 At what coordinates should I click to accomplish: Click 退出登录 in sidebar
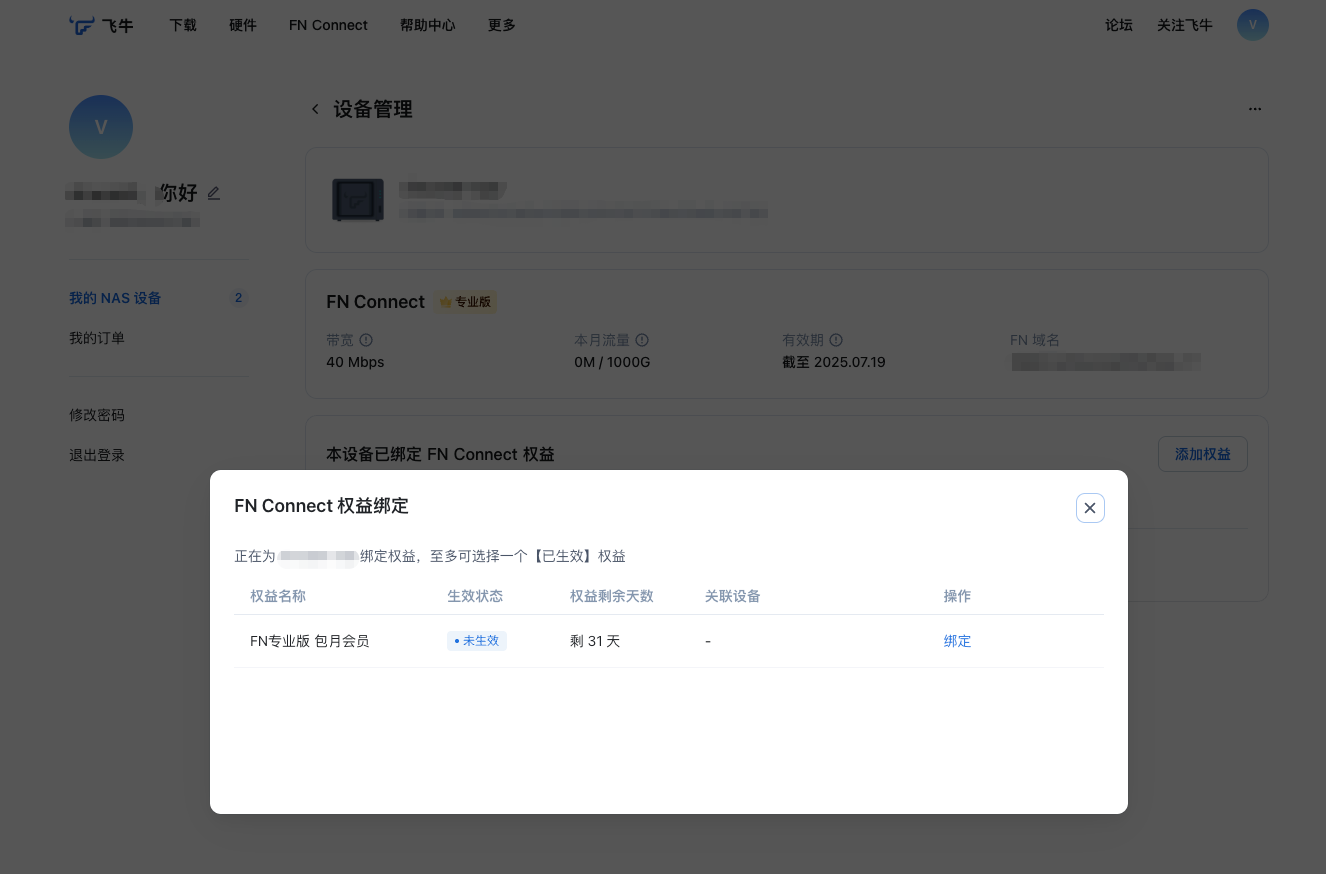[x=97, y=455]
